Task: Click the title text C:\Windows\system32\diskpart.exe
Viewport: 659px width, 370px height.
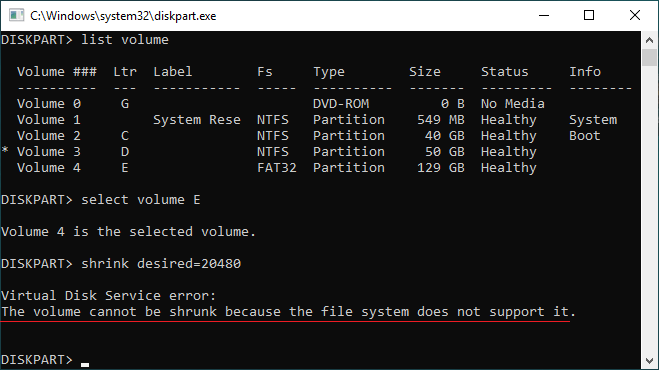Action: click(123, 16)
